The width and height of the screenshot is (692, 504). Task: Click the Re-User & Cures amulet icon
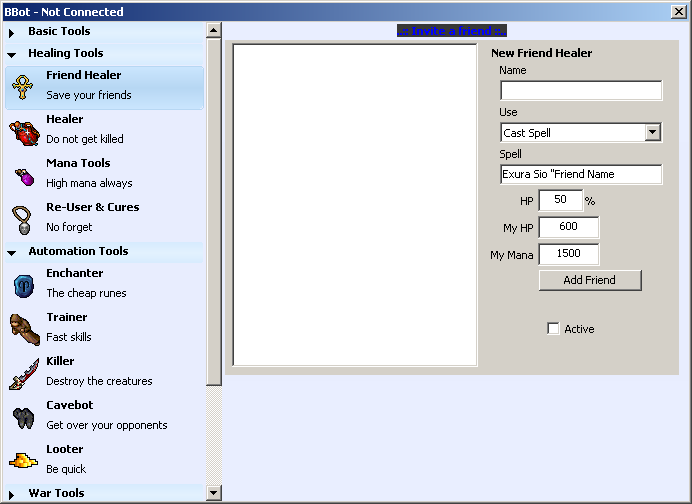point(24,219)
